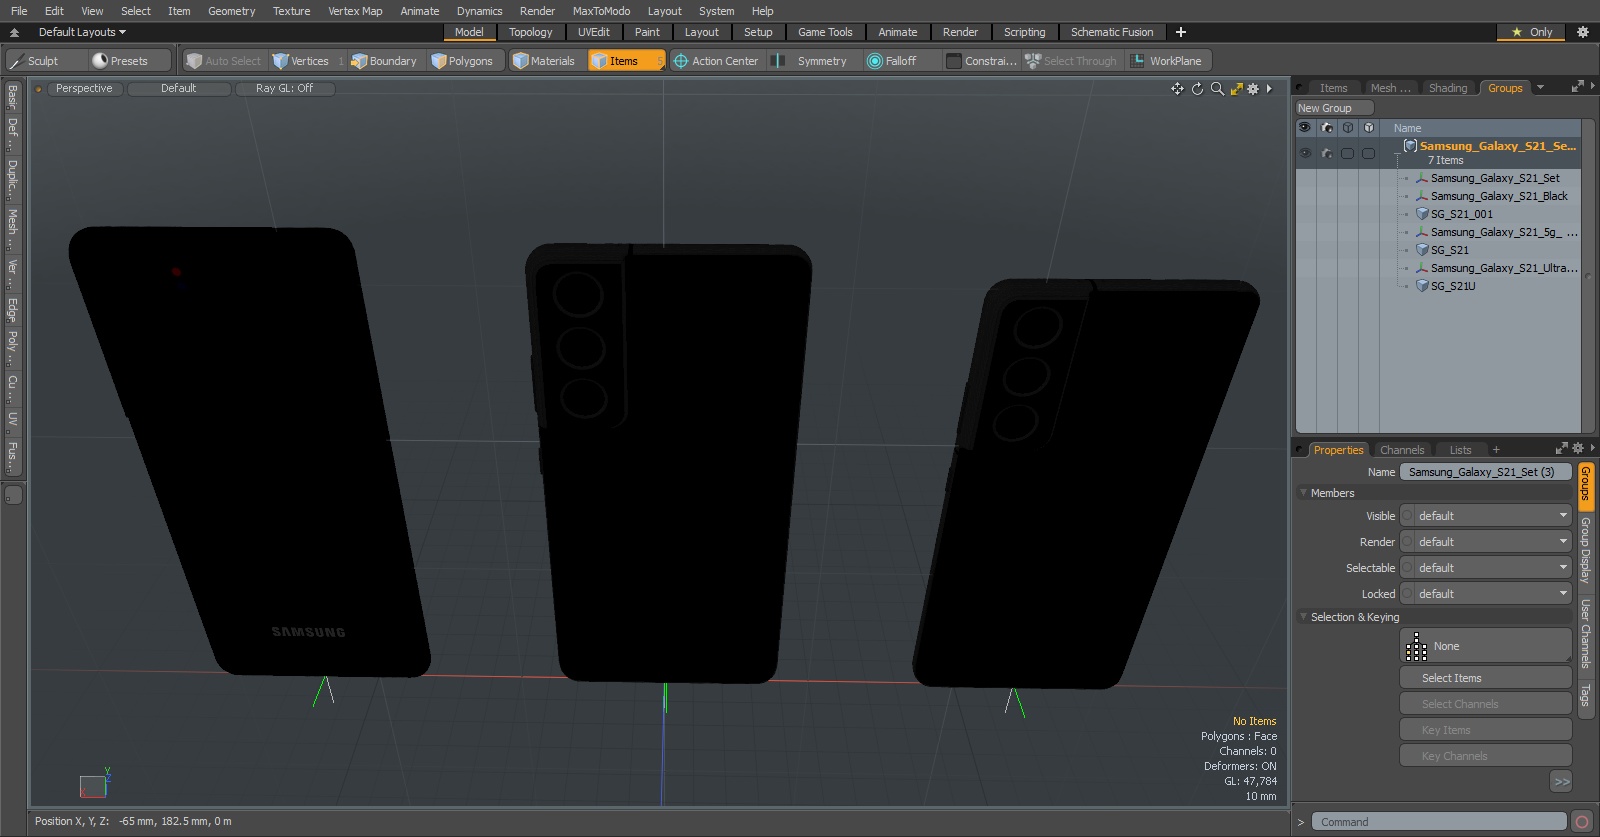Toggle Auto Select
Image resolution: width=1600 pixels, height=837 pixels.
click(223, 61)
